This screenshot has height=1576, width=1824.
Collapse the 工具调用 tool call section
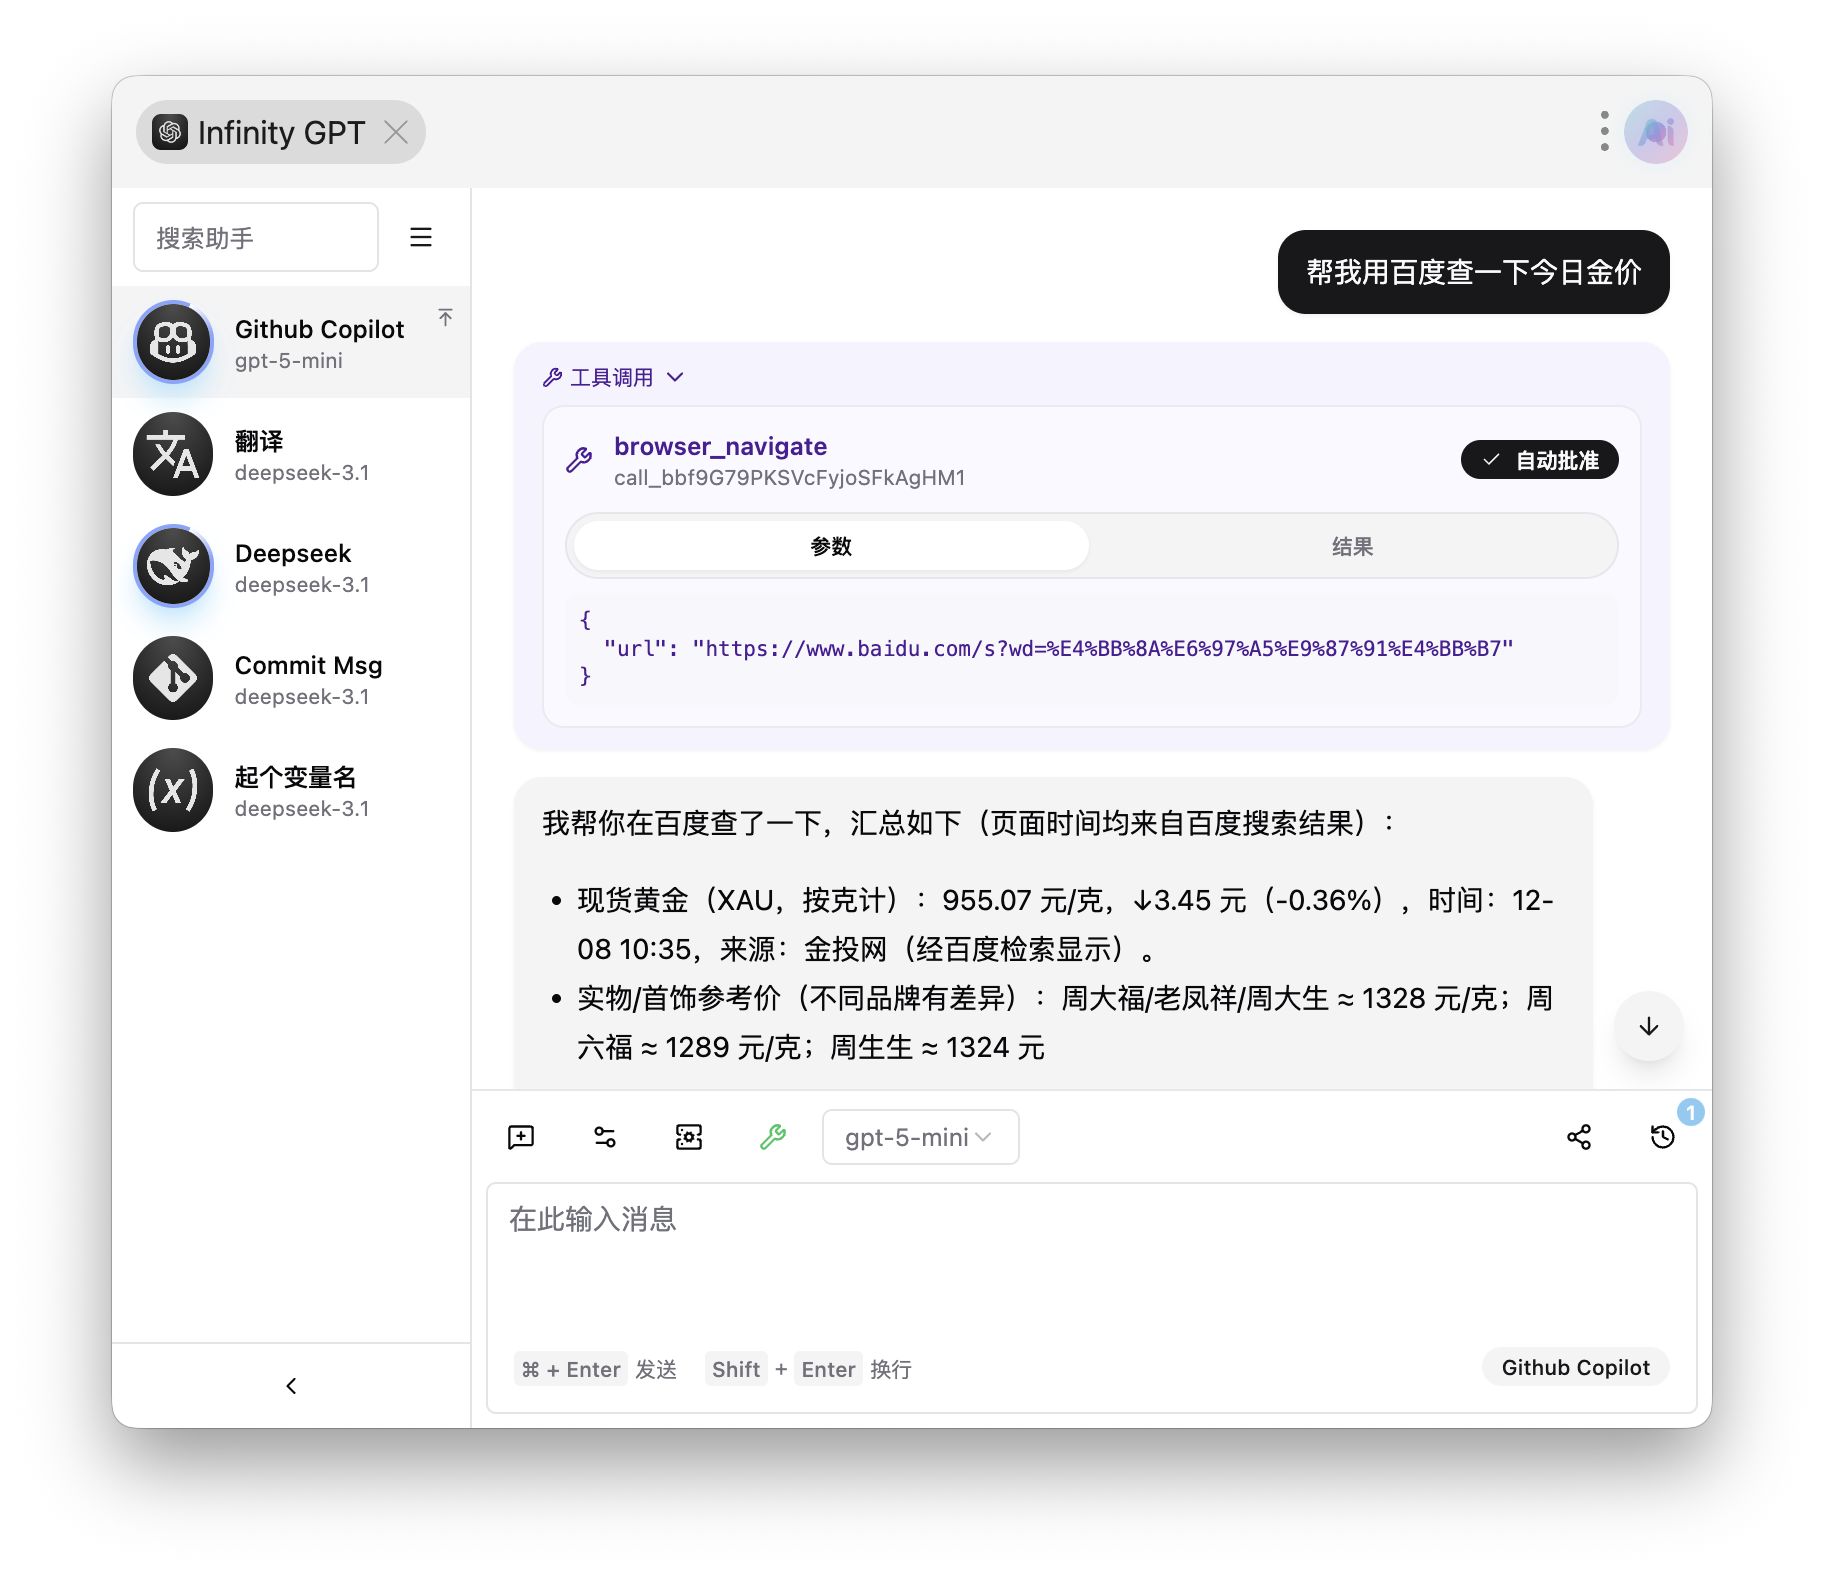[613, 377]
